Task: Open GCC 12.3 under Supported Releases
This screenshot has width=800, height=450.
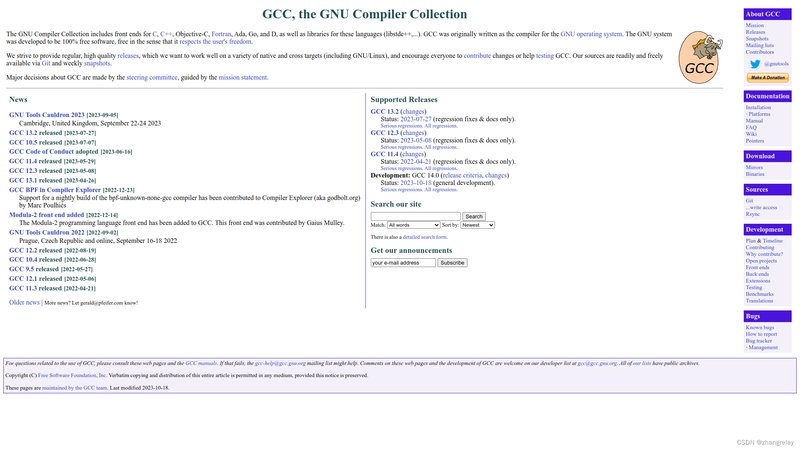Action: coord(384,133)
